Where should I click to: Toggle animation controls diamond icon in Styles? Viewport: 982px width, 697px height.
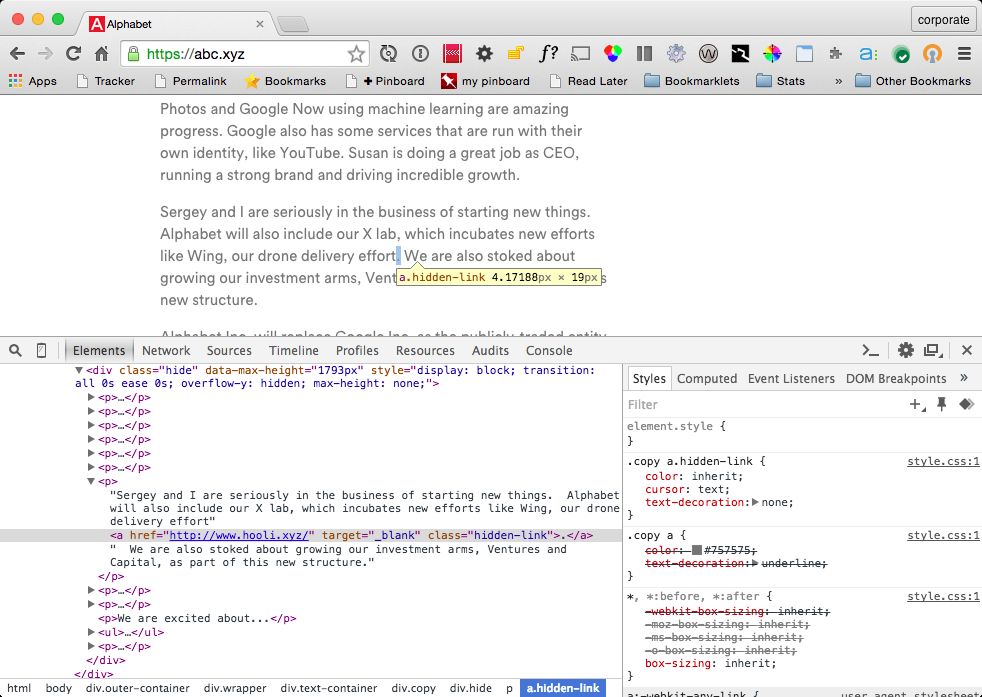966,405
